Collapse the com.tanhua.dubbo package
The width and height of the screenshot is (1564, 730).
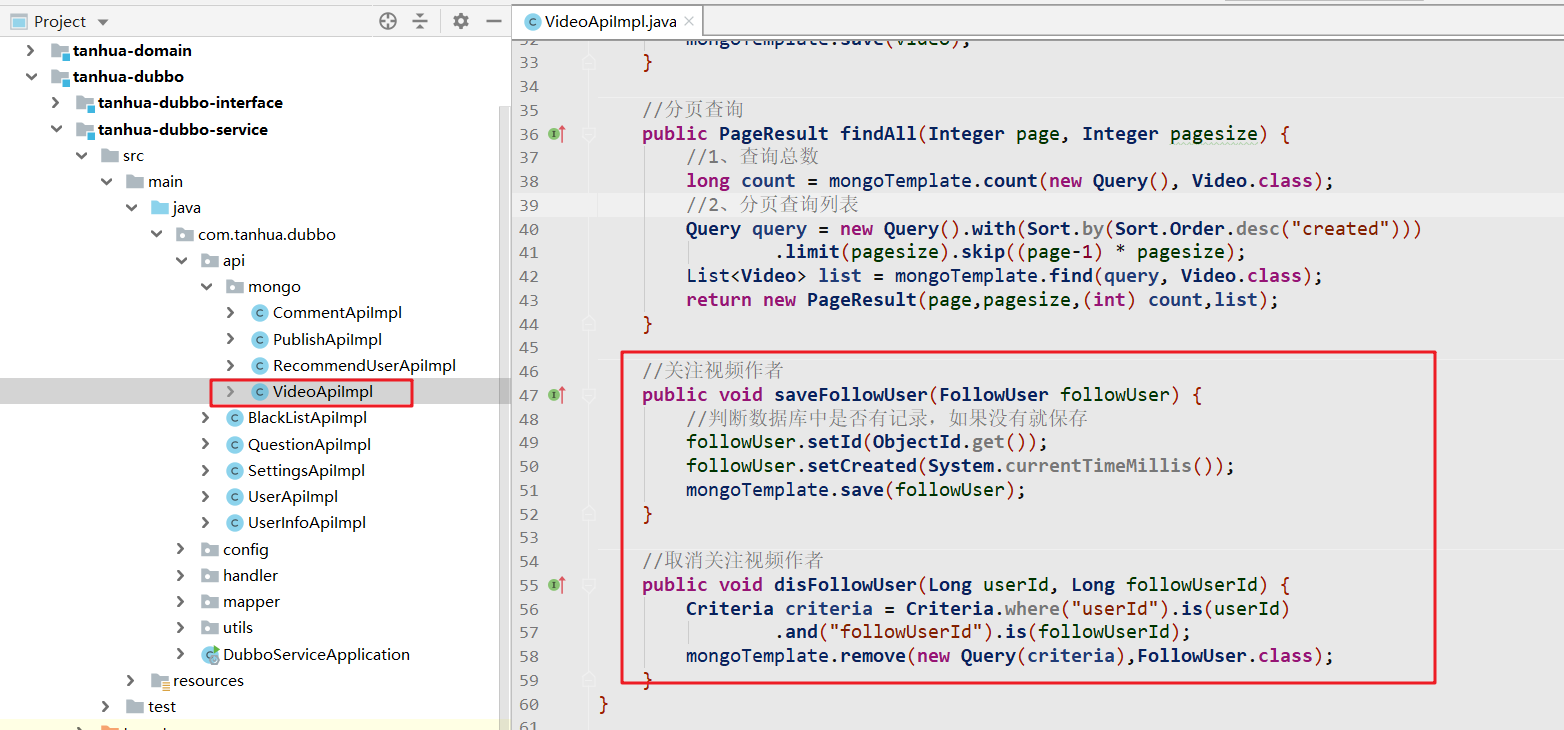pyautogui.click(x=156, y=234)
